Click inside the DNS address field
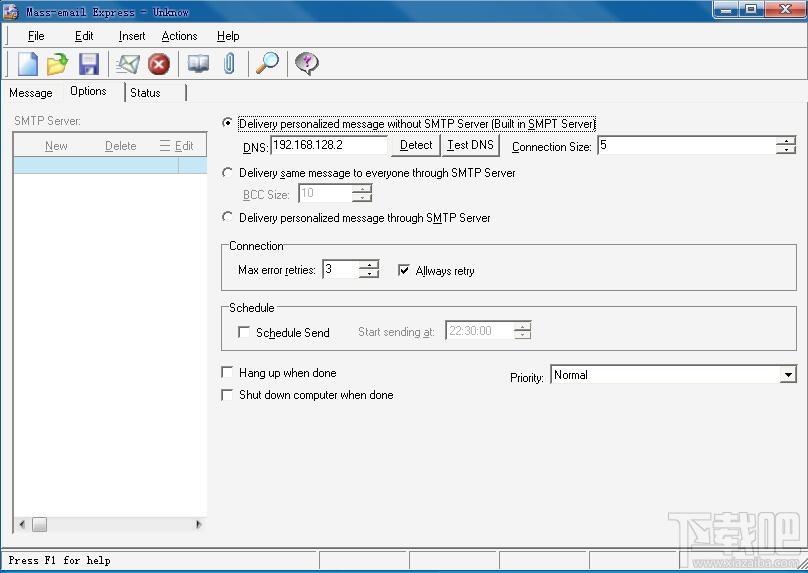This screenshot has height=573, width=808. (x=329, y=145)
